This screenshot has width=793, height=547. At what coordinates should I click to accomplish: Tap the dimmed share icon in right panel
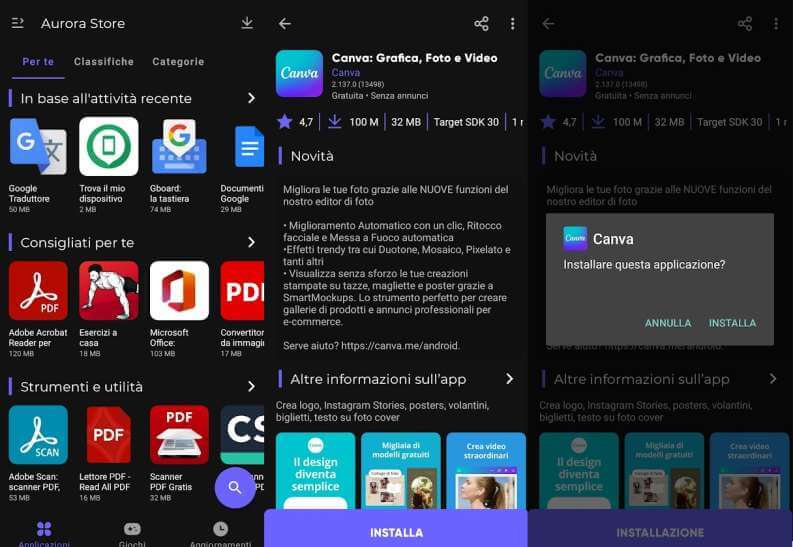pyautogui.click(x=745, y=23)
